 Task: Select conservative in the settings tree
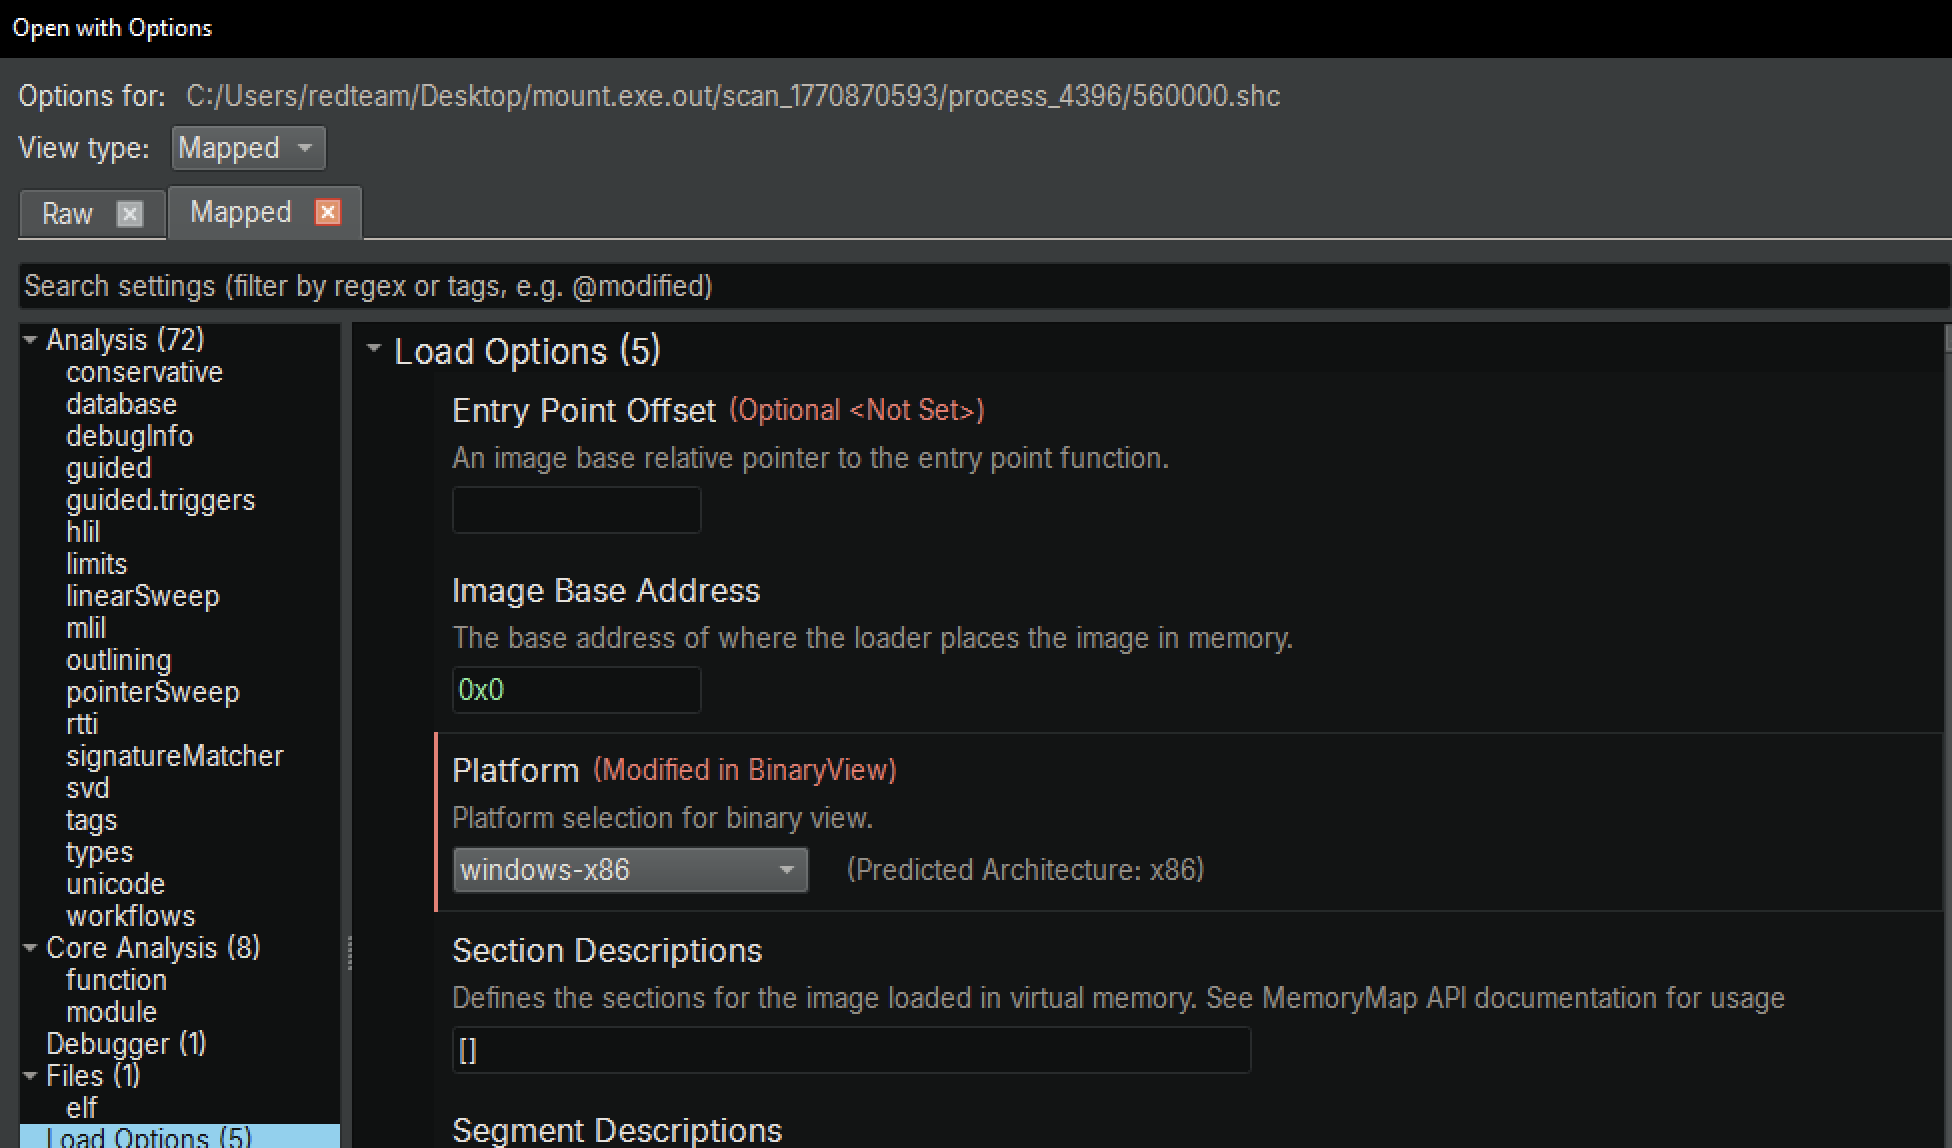click(x=144, y=372)
